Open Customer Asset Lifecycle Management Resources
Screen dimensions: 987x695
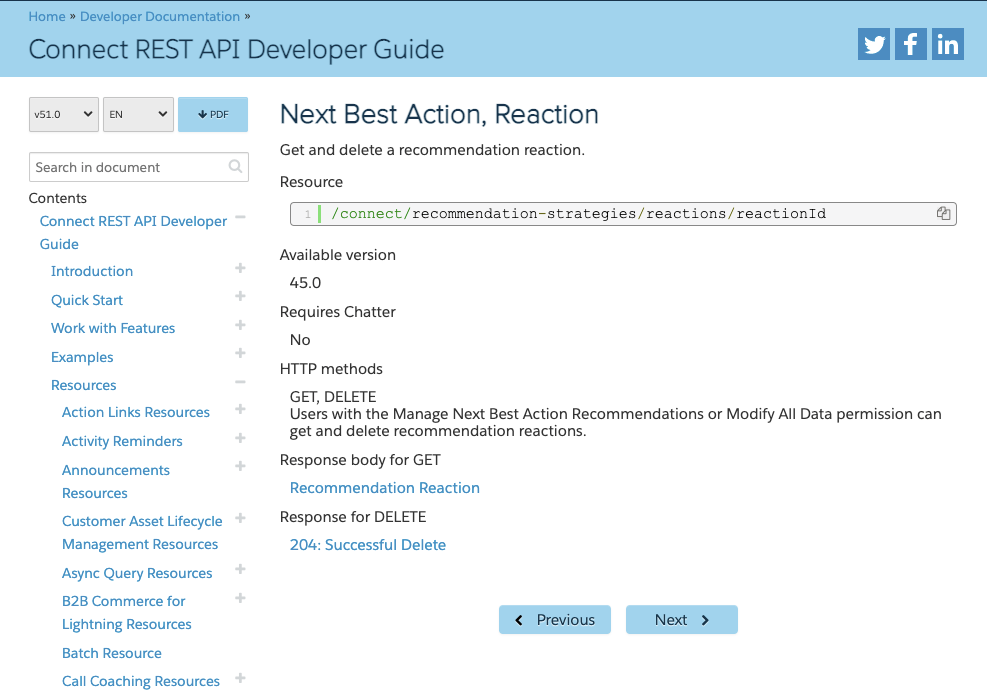(x=142, y=533)
